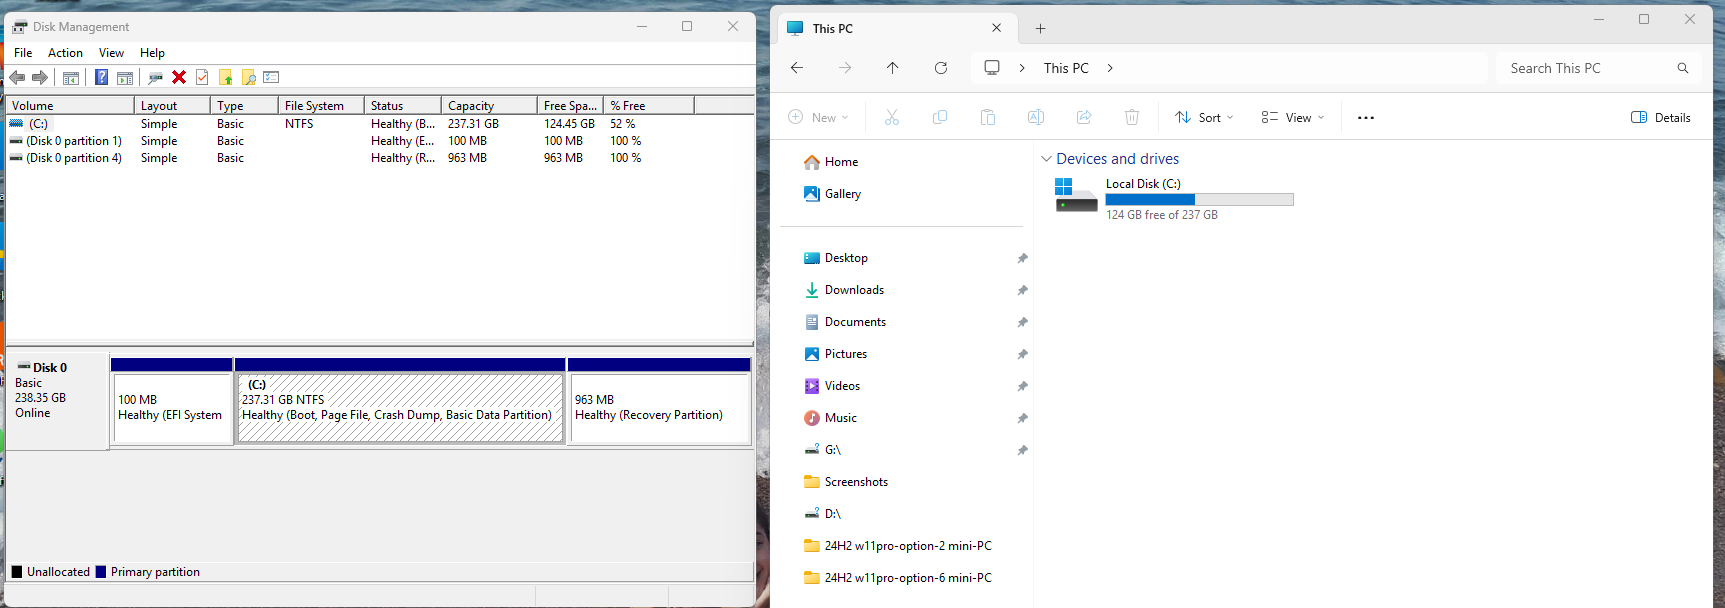Open the Action menu in Disk Management
Screen dimensions: 1725x608
(65, 53)
